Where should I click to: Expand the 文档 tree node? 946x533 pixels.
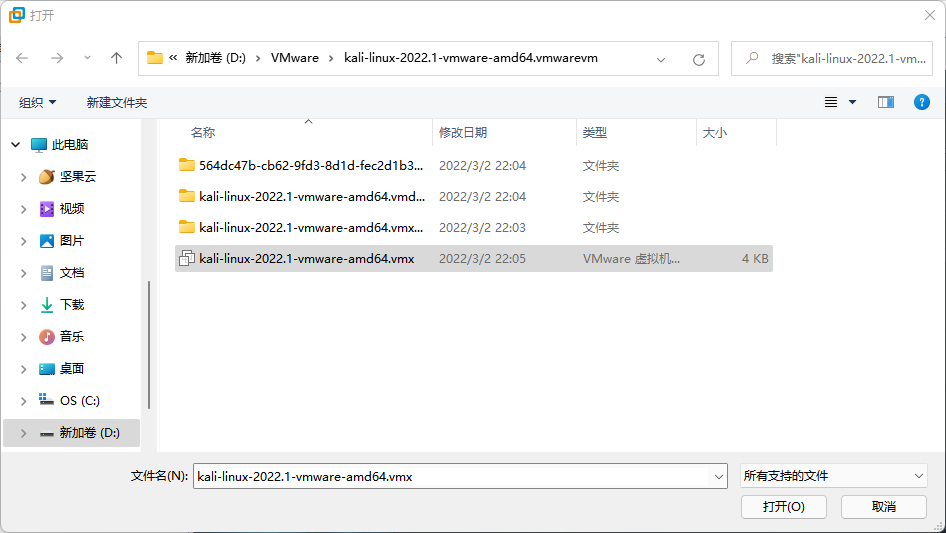(24, 273)
